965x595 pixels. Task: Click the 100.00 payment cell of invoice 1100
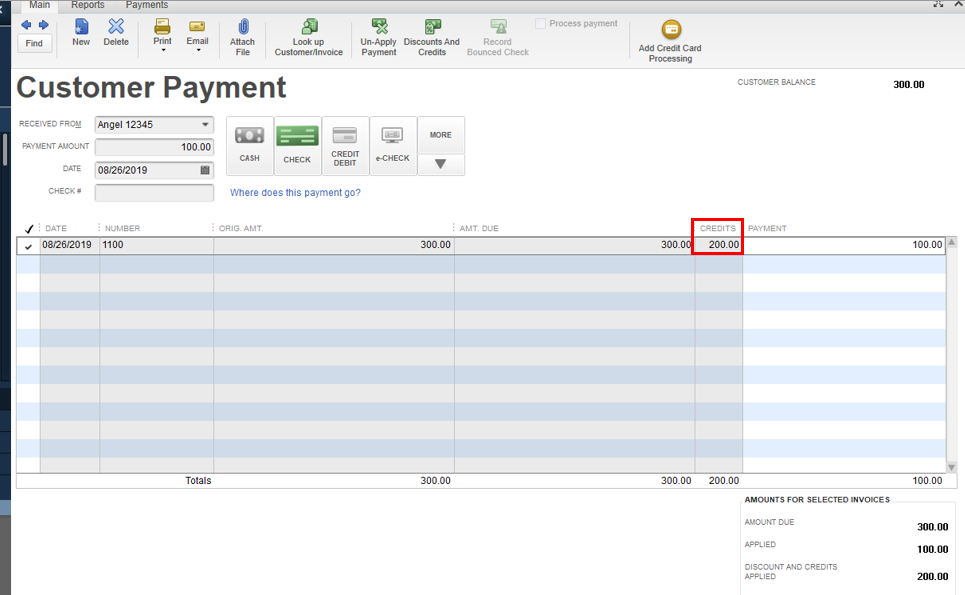coord(844,245)
